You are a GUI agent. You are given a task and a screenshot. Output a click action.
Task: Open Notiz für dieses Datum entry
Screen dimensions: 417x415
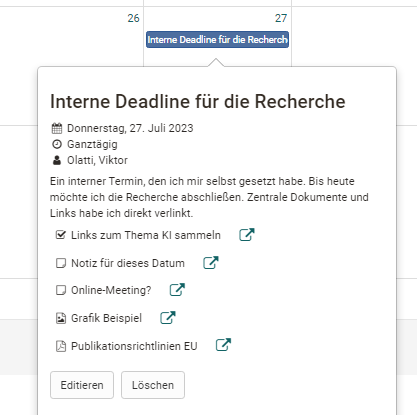(128, 263)
